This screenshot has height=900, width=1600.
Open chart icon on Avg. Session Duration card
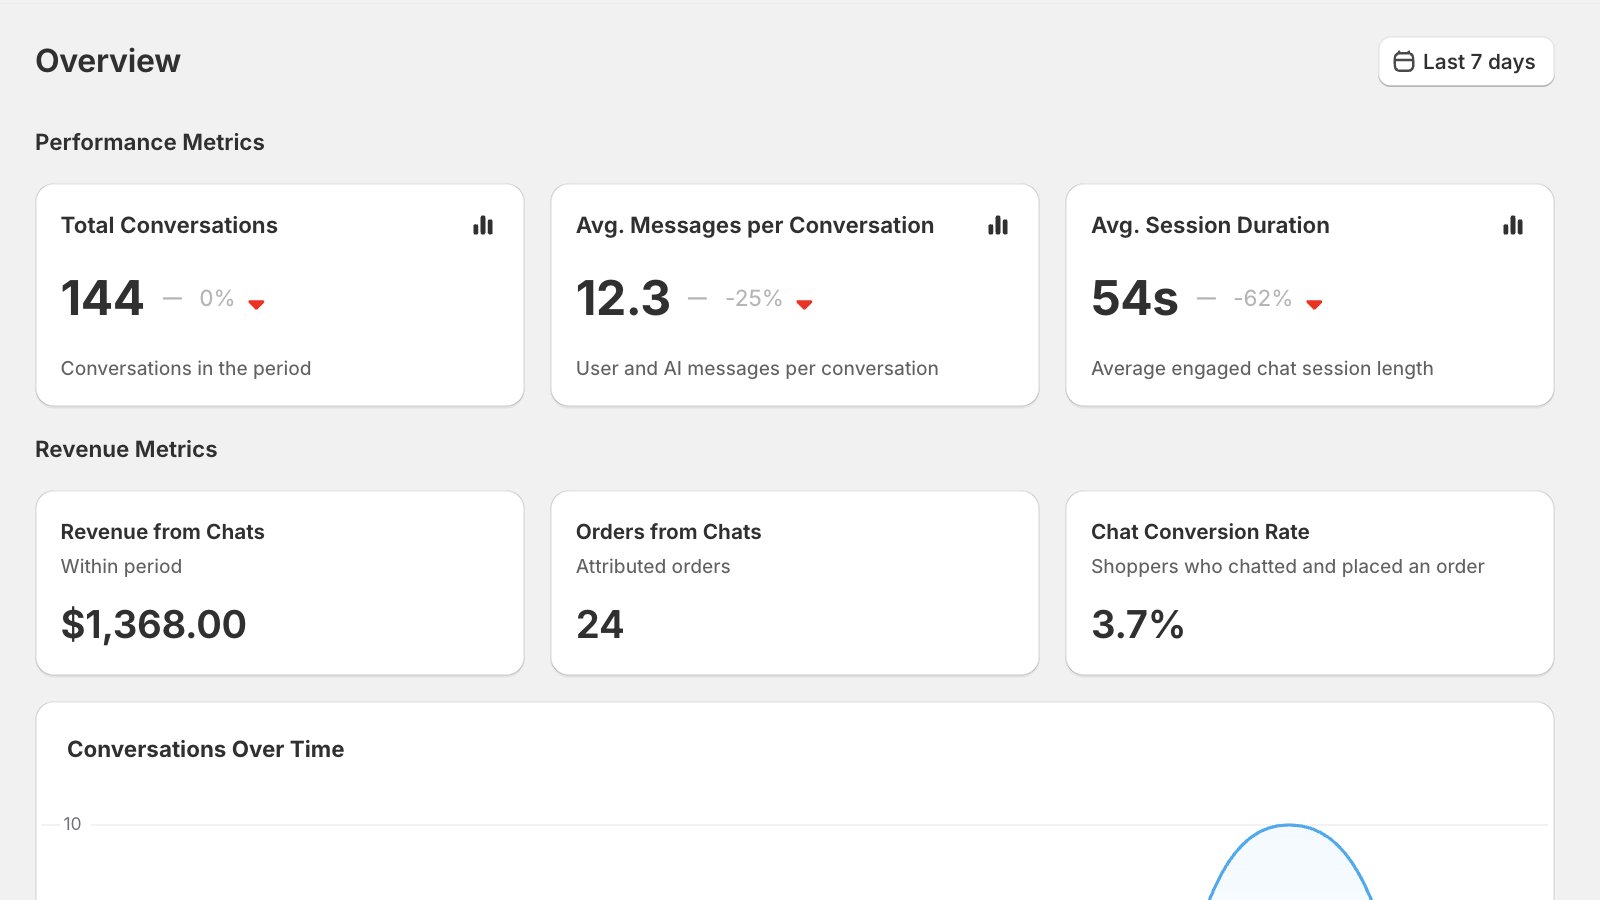1513,225
